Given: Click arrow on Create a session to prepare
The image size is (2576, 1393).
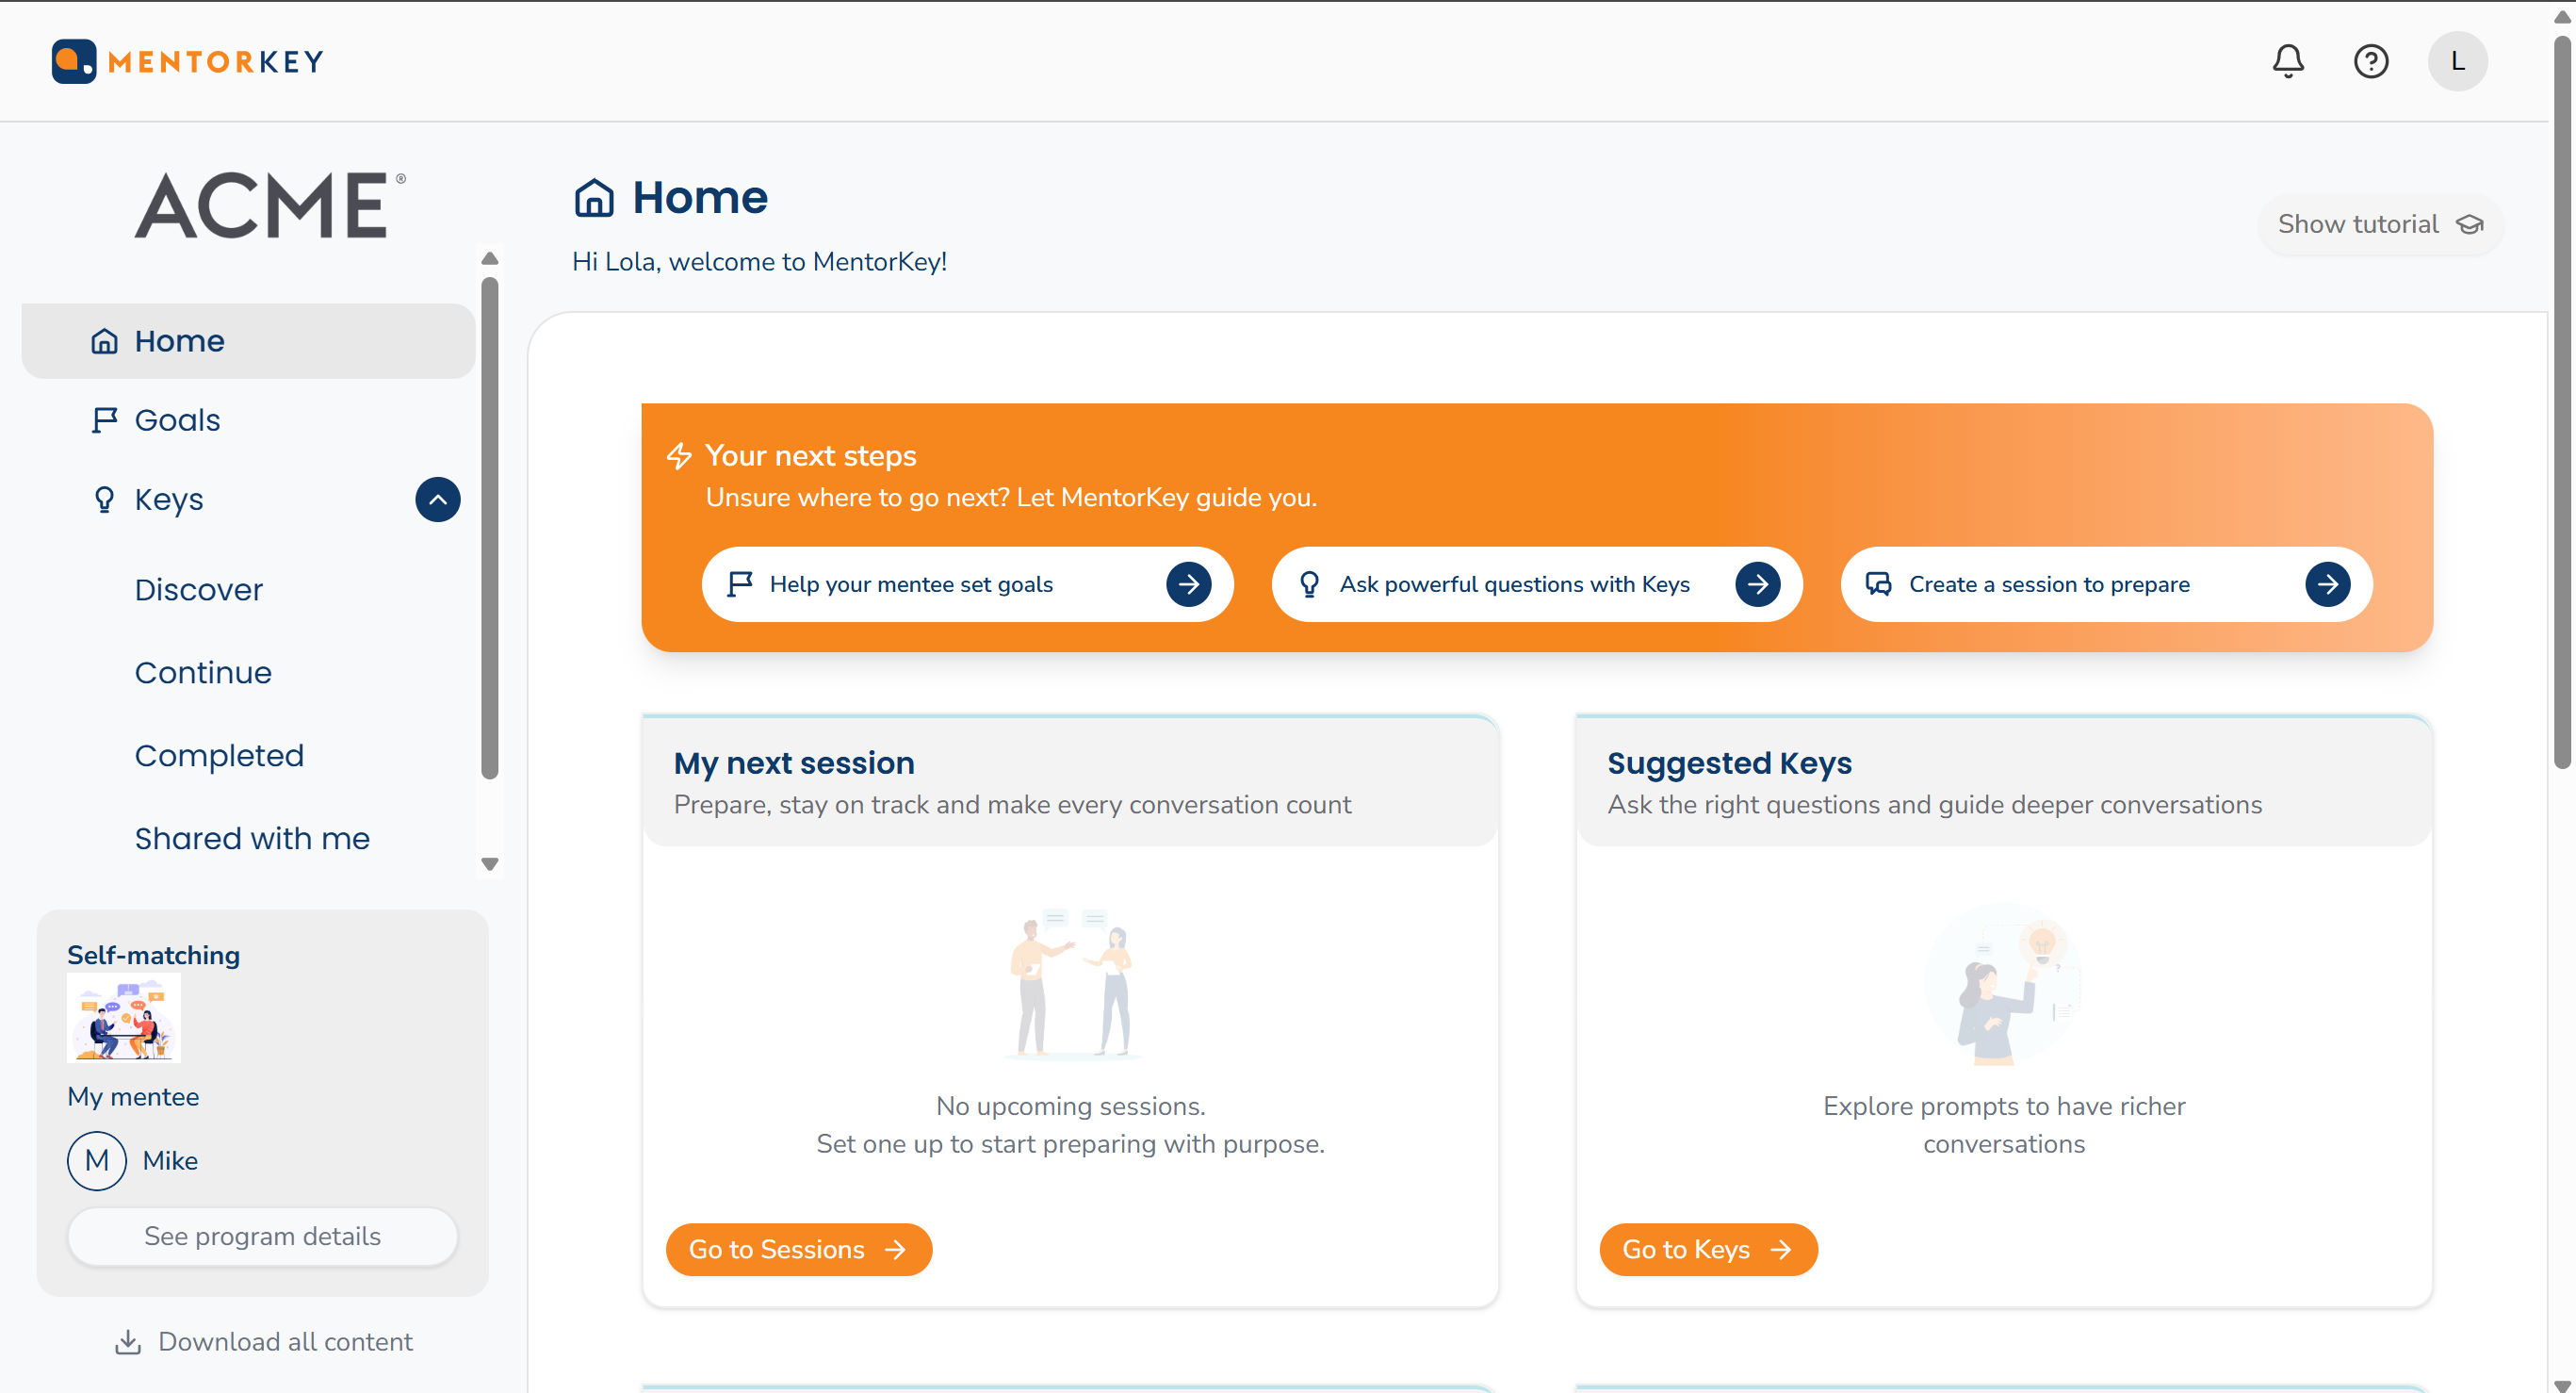Looking at the screenshot, I should pos(2327,584).
